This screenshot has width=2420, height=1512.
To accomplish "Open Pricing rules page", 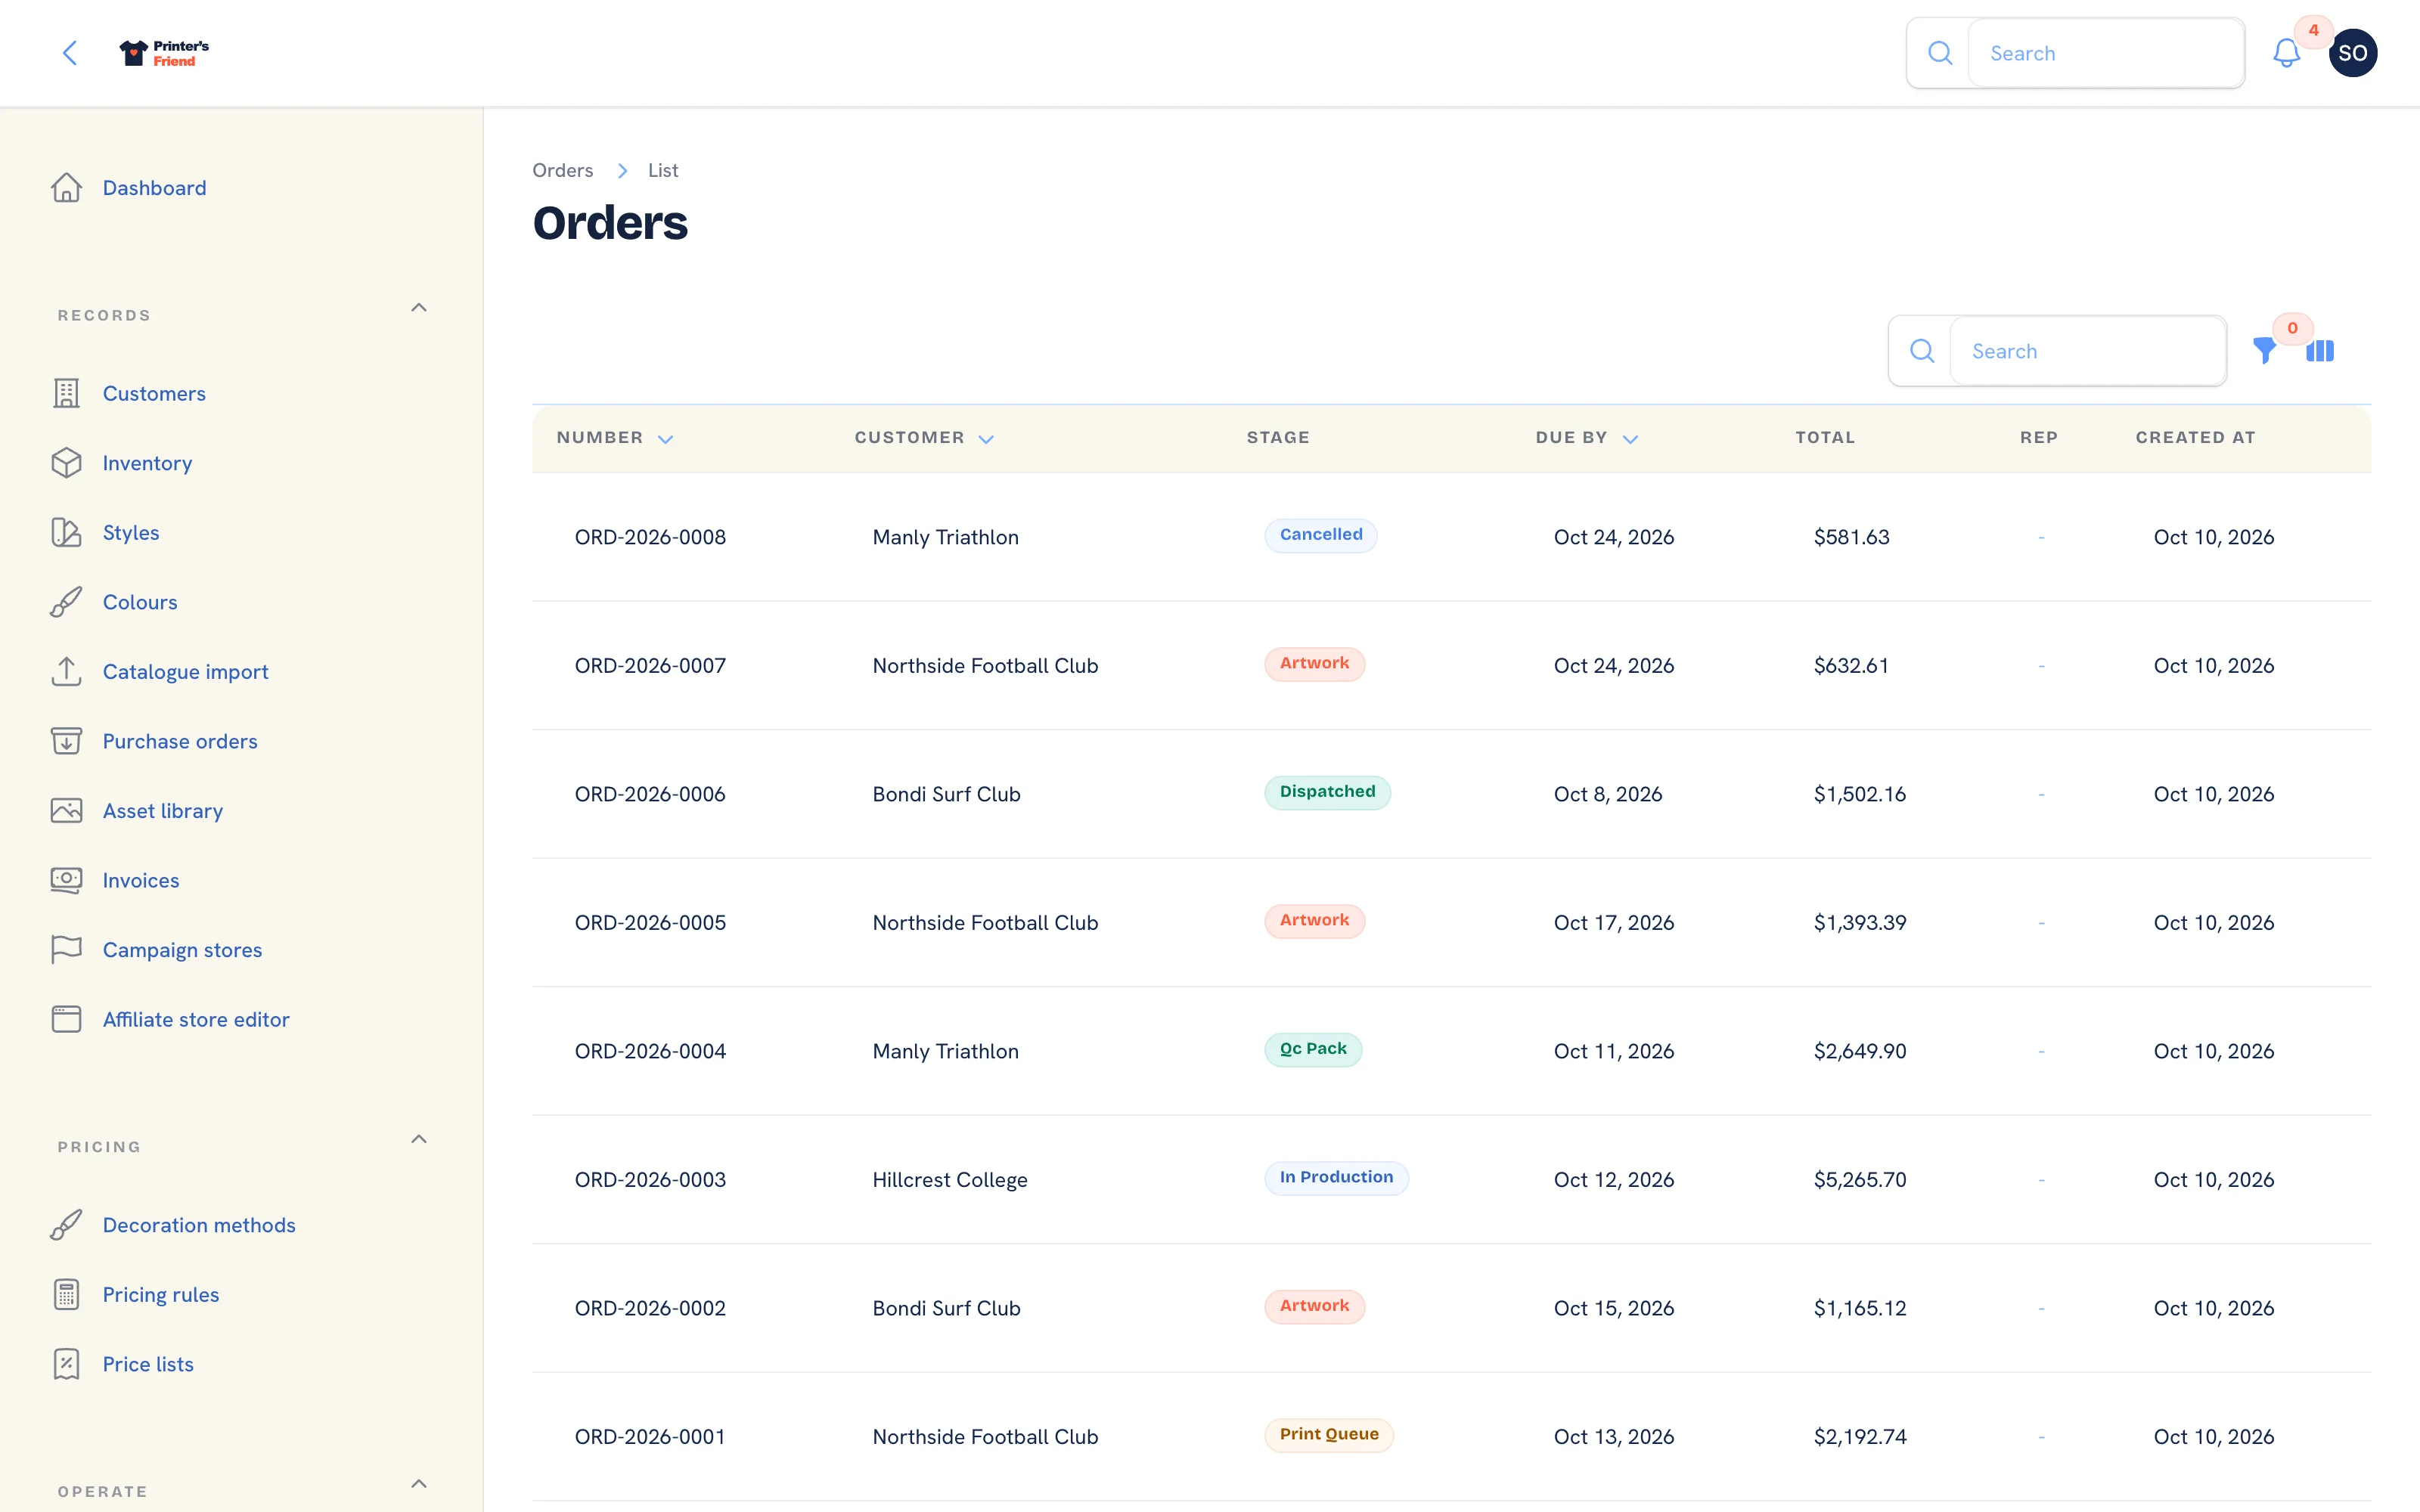I will click(160, 1294).
